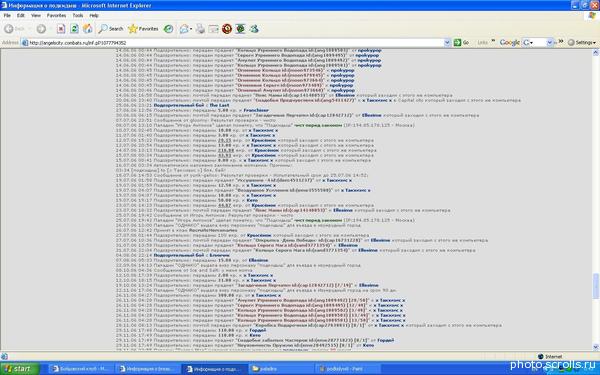Viewport: 600px width, 375px height.
Task: Open the Edit menu
Action: [x=21, y=15]
